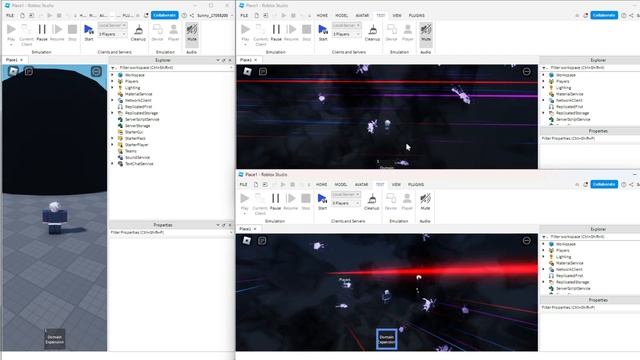Click more options icon in left viewport
Viewport: 640px width, 360px height.
(x=96, y=71)
